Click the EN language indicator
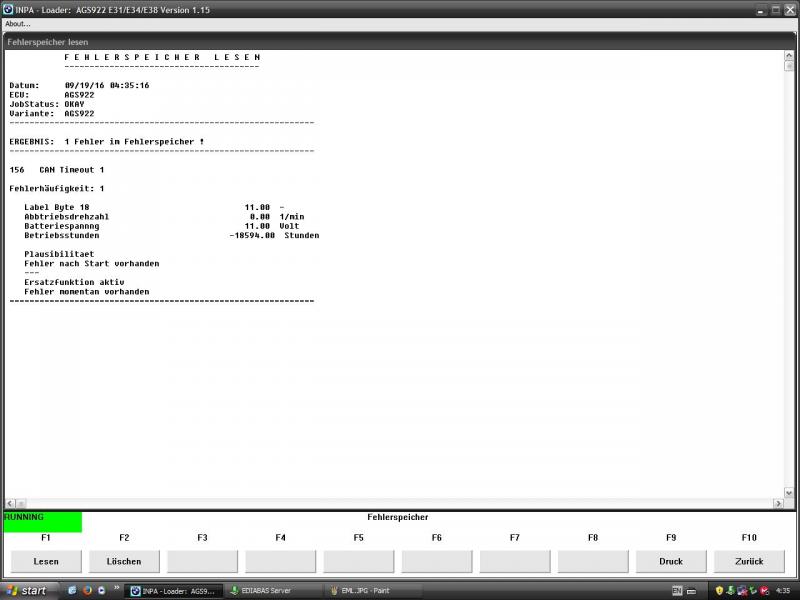 tap(677, 590)
